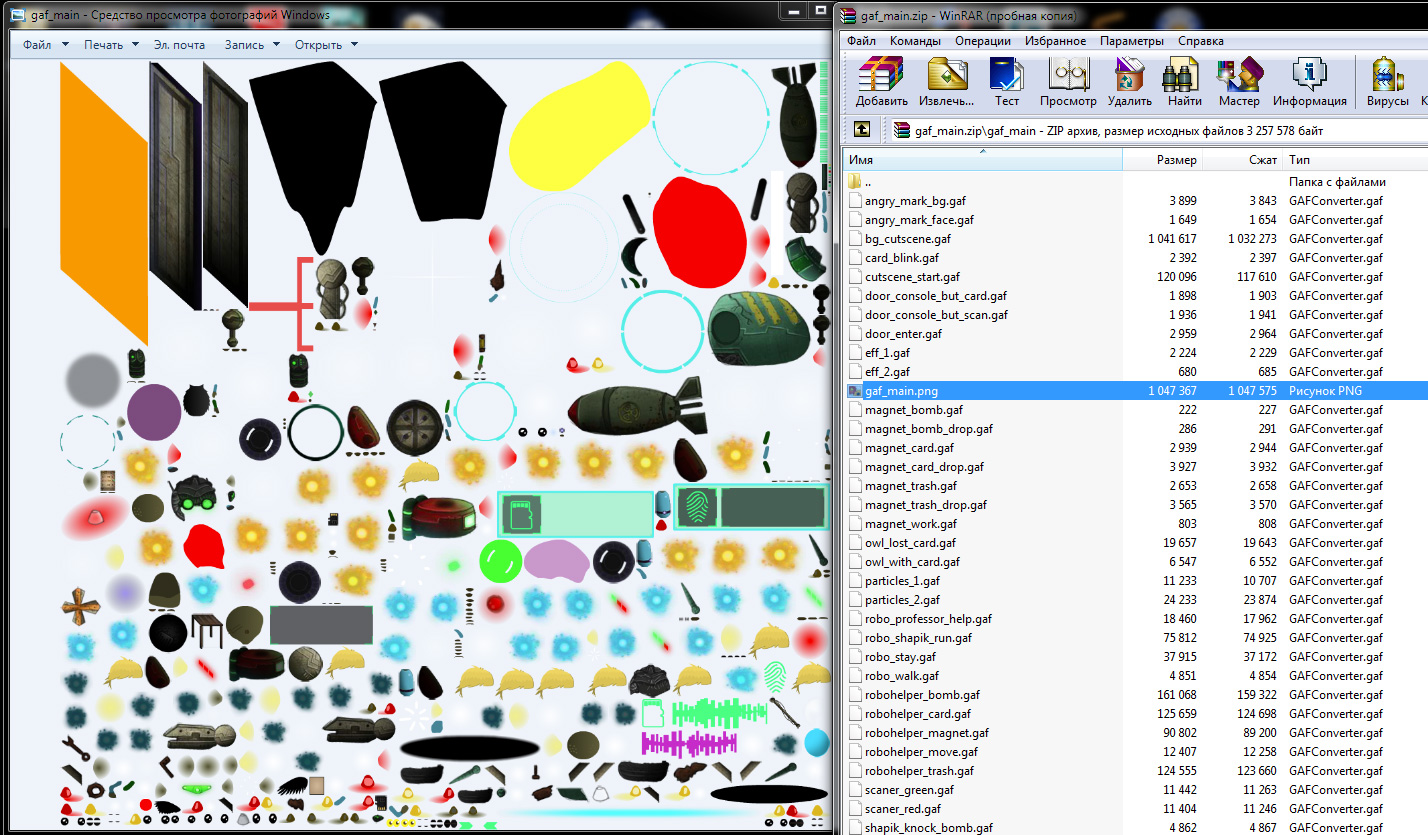Open the Параметры menu in WinRAR

(x=1132, y=41)
